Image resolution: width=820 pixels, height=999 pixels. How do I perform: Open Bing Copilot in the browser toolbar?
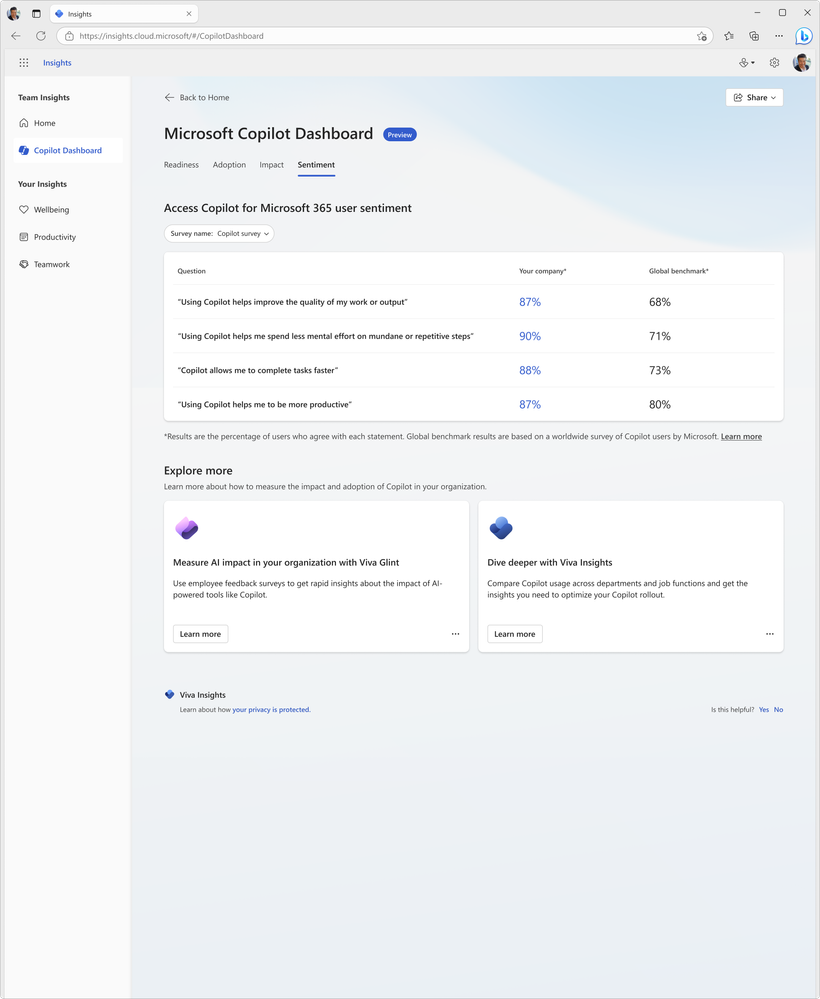tap(804, 35)
